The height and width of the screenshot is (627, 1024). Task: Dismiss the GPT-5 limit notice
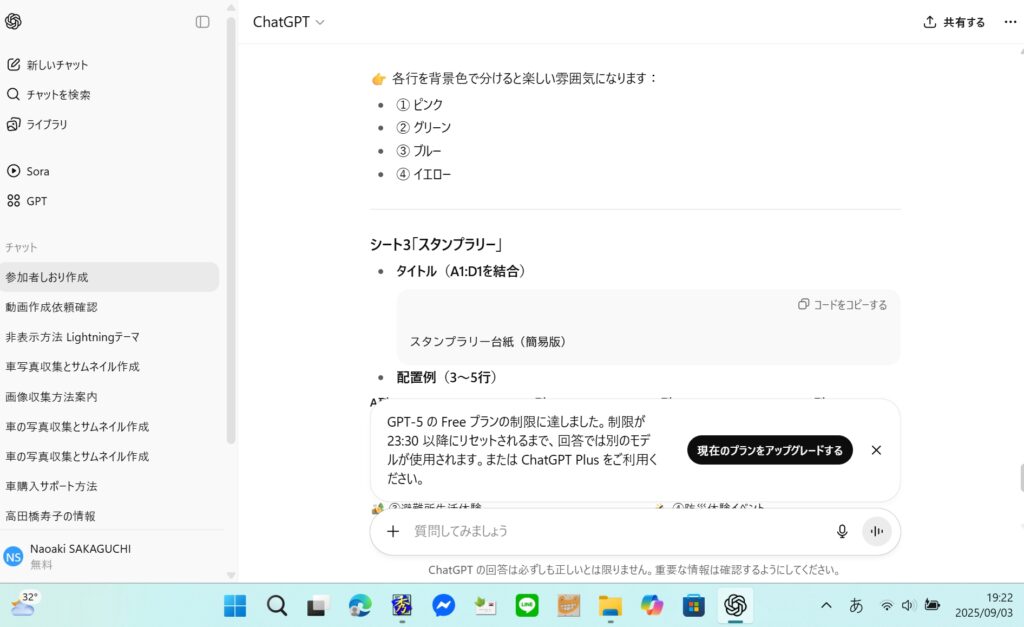876,450
